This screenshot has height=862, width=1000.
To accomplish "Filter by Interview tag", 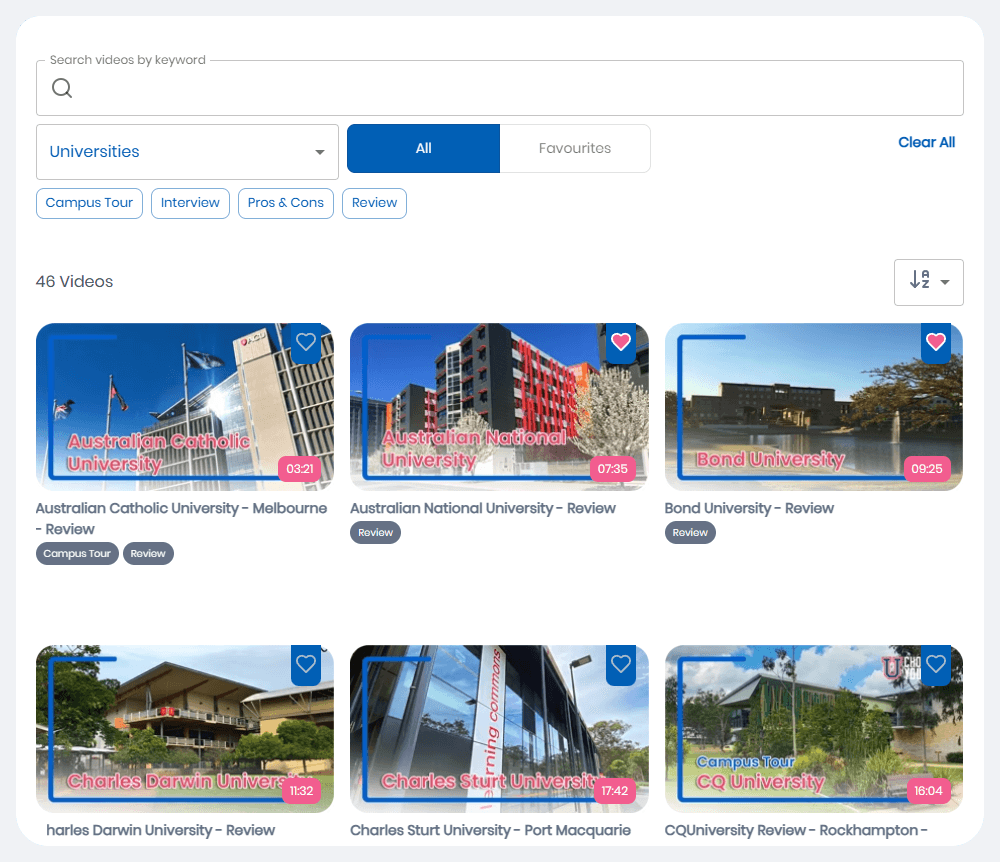I will pos(190,203).
